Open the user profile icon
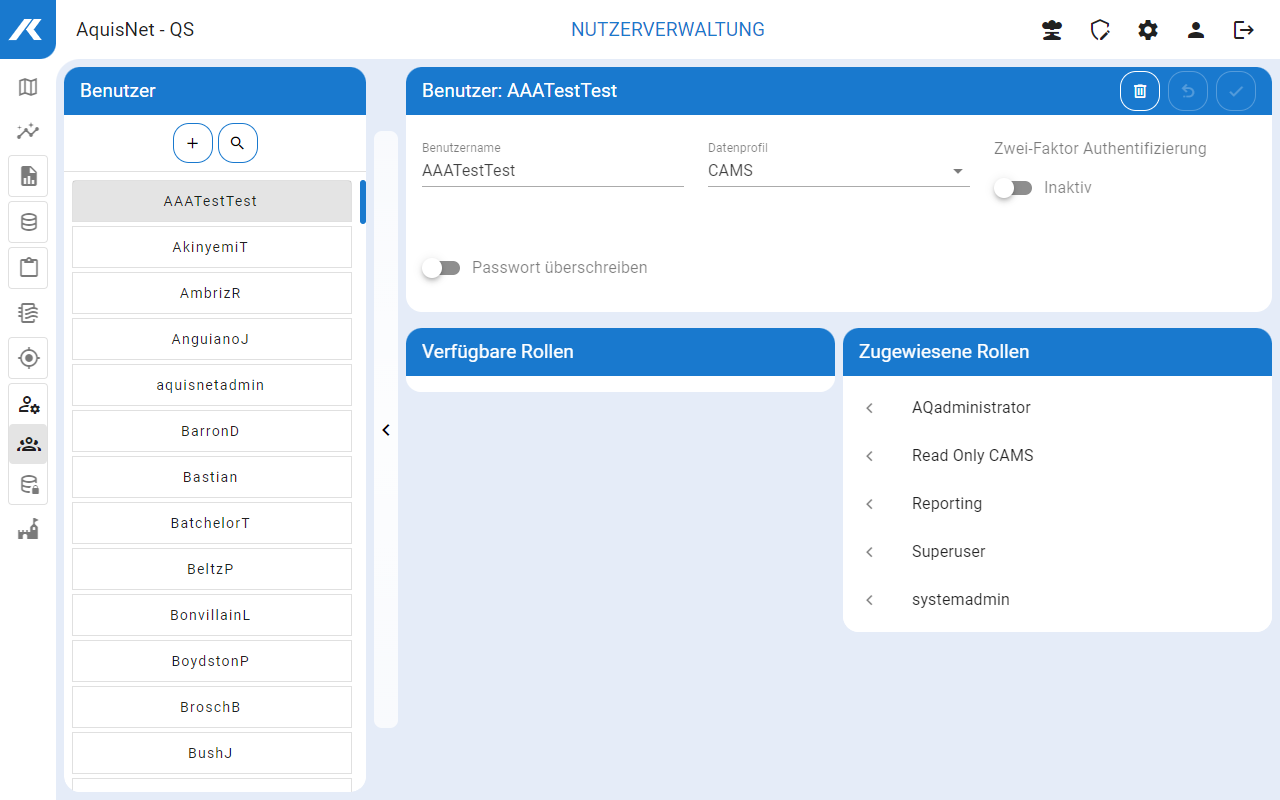The height and width of the screenshot is (800, 1280). click(x=1196, y=30)
